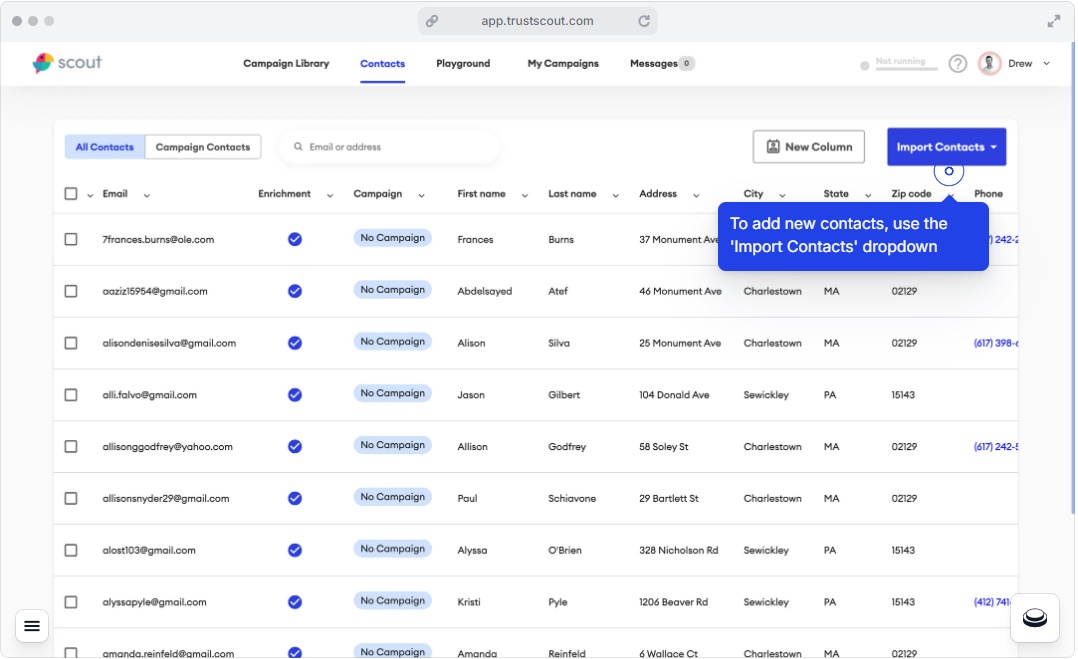Click Drew's profile avatar
The height and width of the screenshot is (659, 1078).
989,63
